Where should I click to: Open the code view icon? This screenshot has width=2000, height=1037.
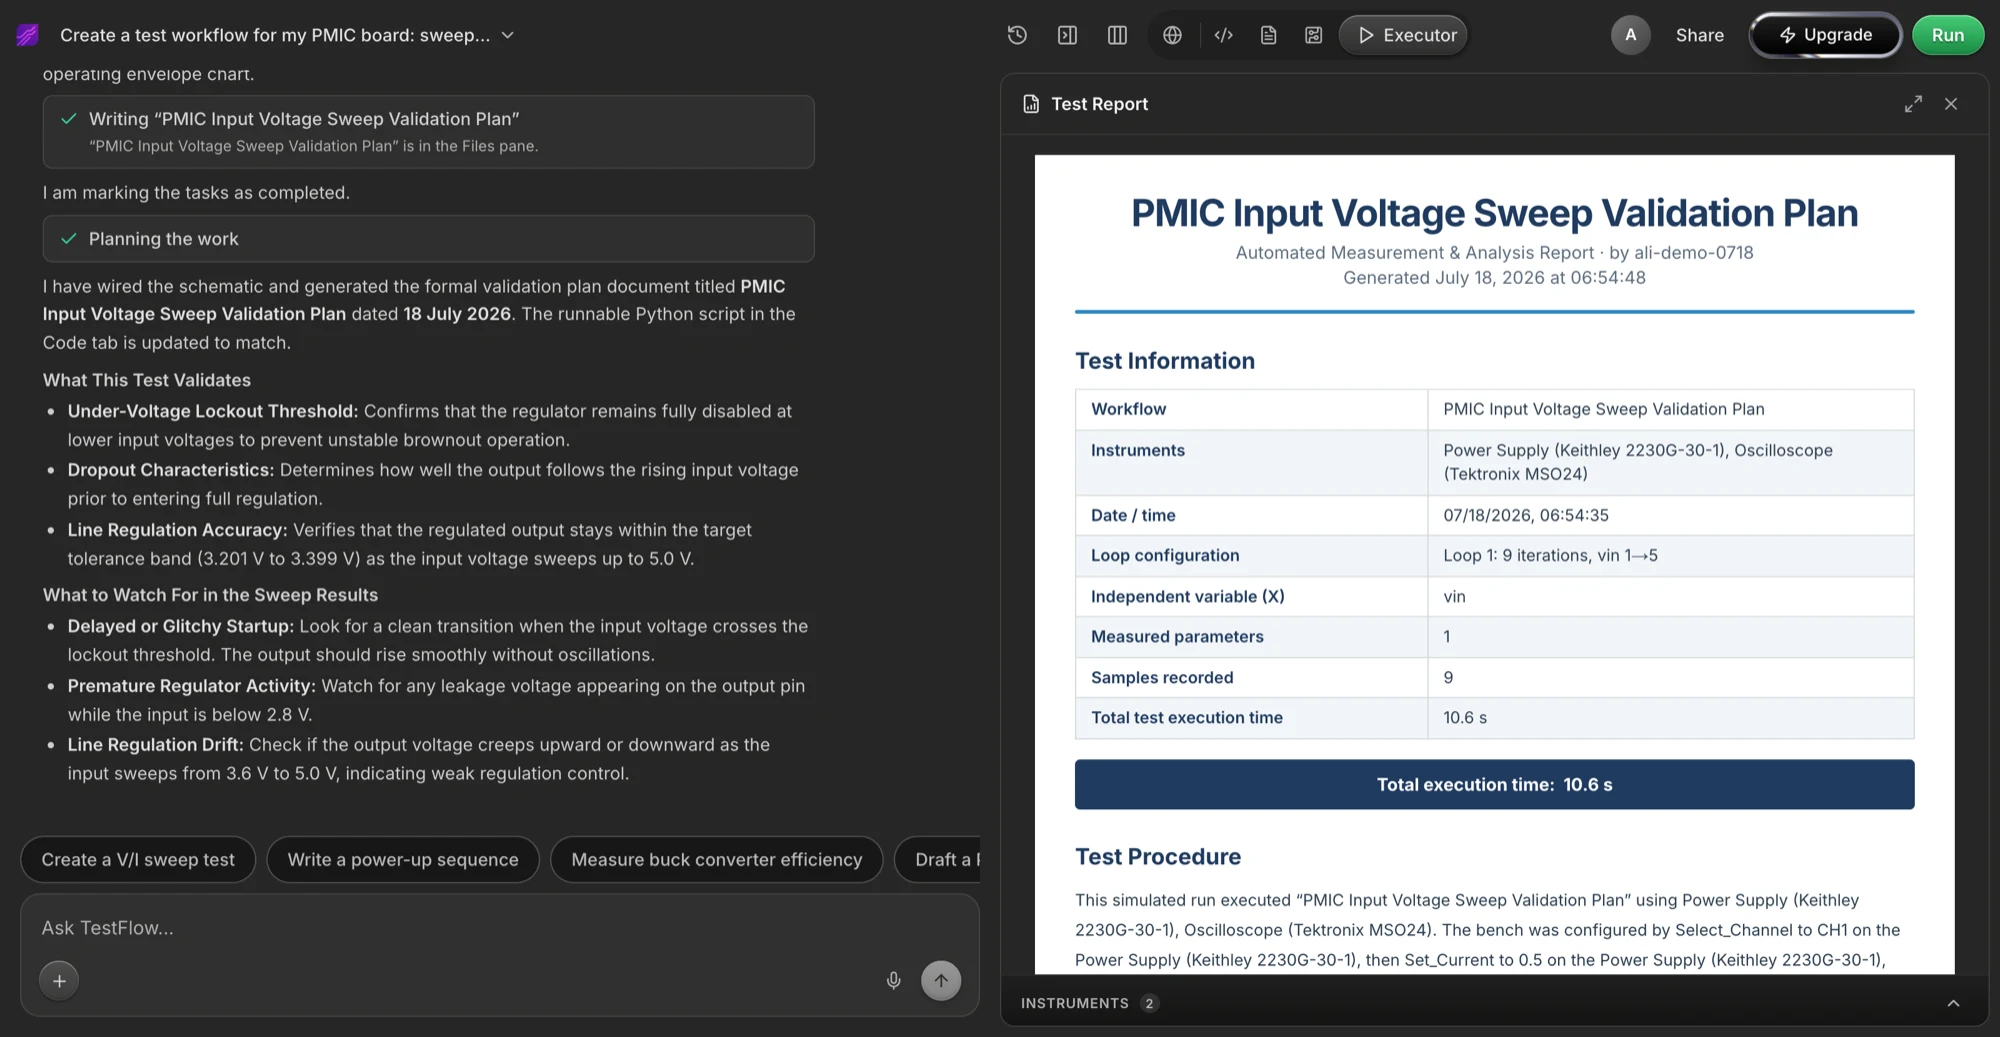pos(1223,35)
